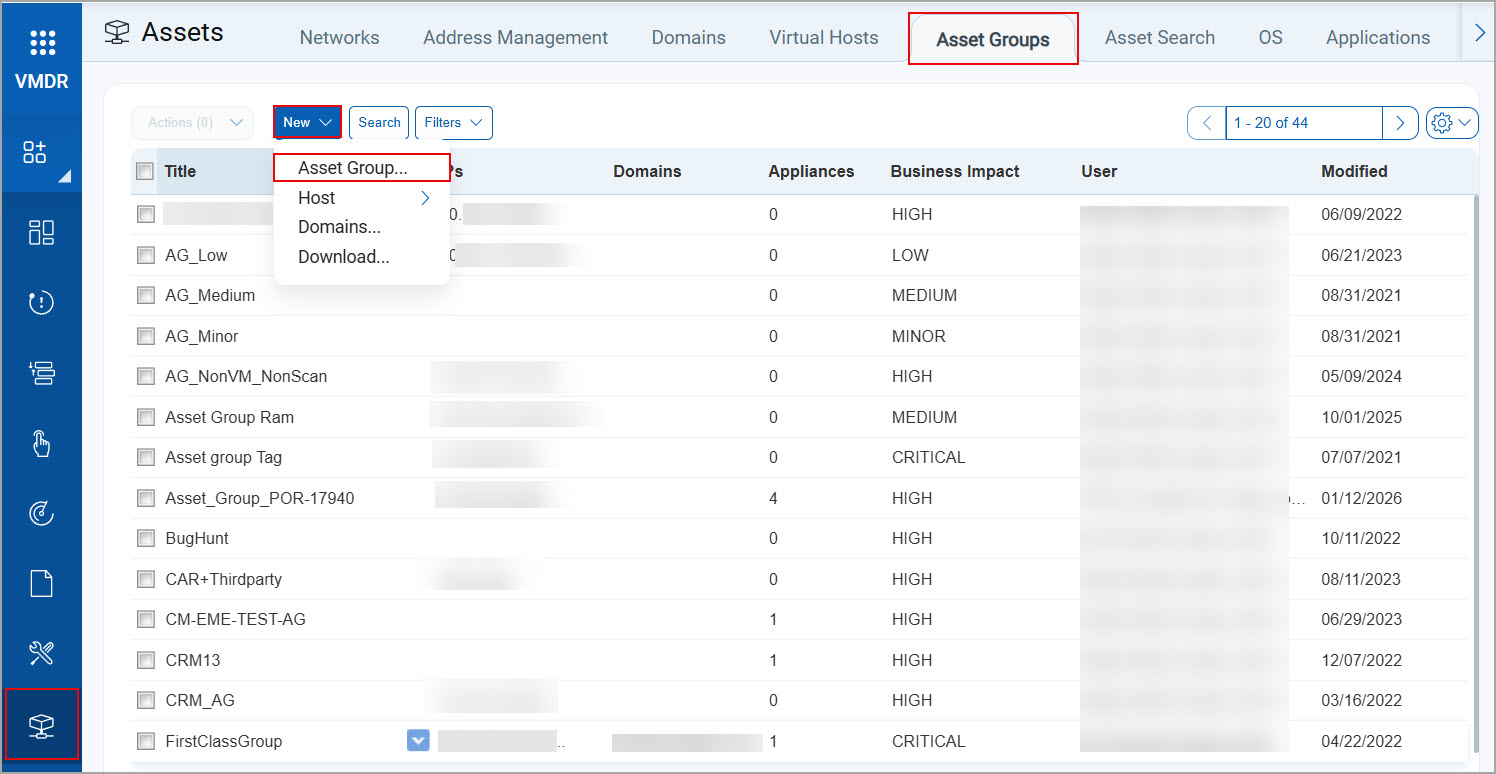Check the select-all checkbox in header
The height and width of the screenshot is (774, 1496).
click(x=145, y=171)
